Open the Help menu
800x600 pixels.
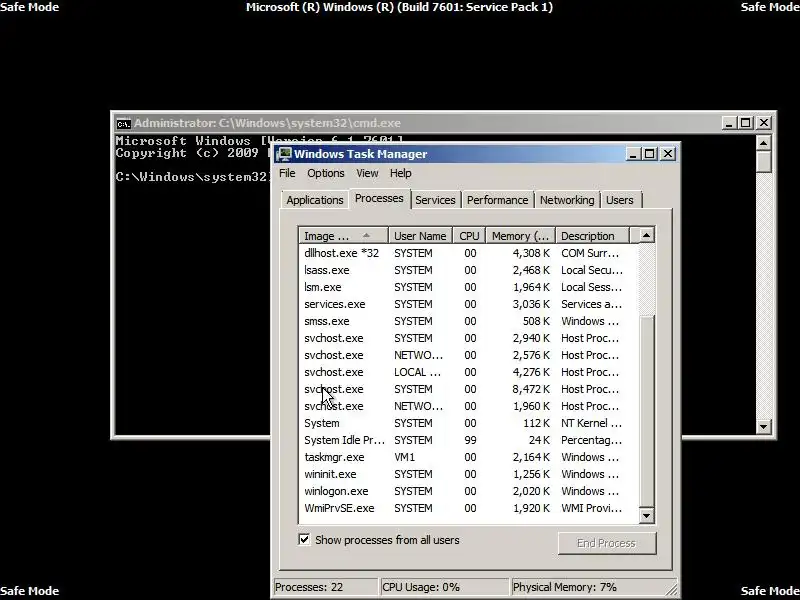pyautogui.click(x=401, y=173)
